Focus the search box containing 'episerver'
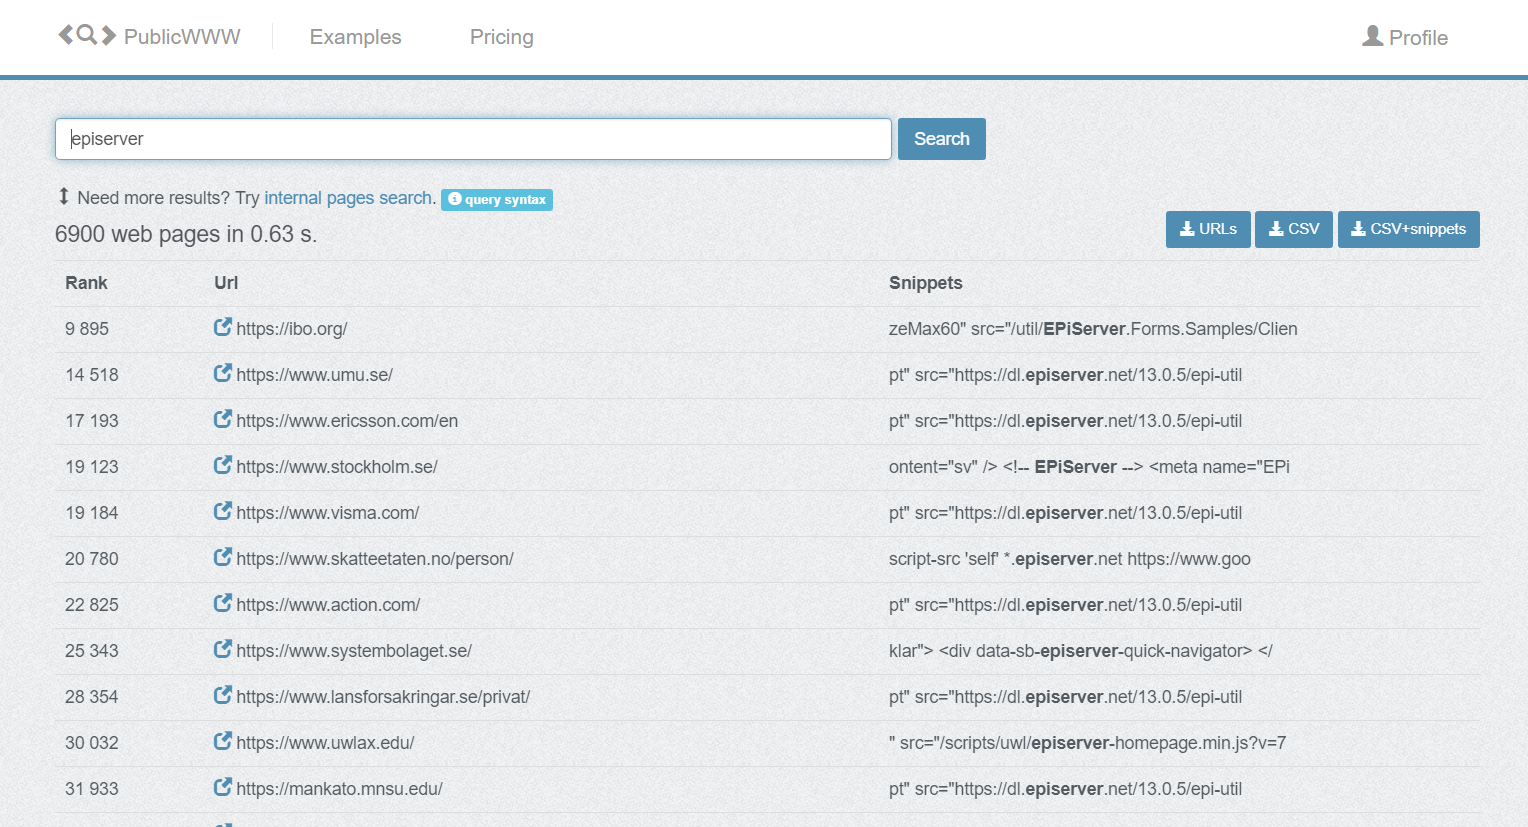1528x827 pixels. pos(473,139)
